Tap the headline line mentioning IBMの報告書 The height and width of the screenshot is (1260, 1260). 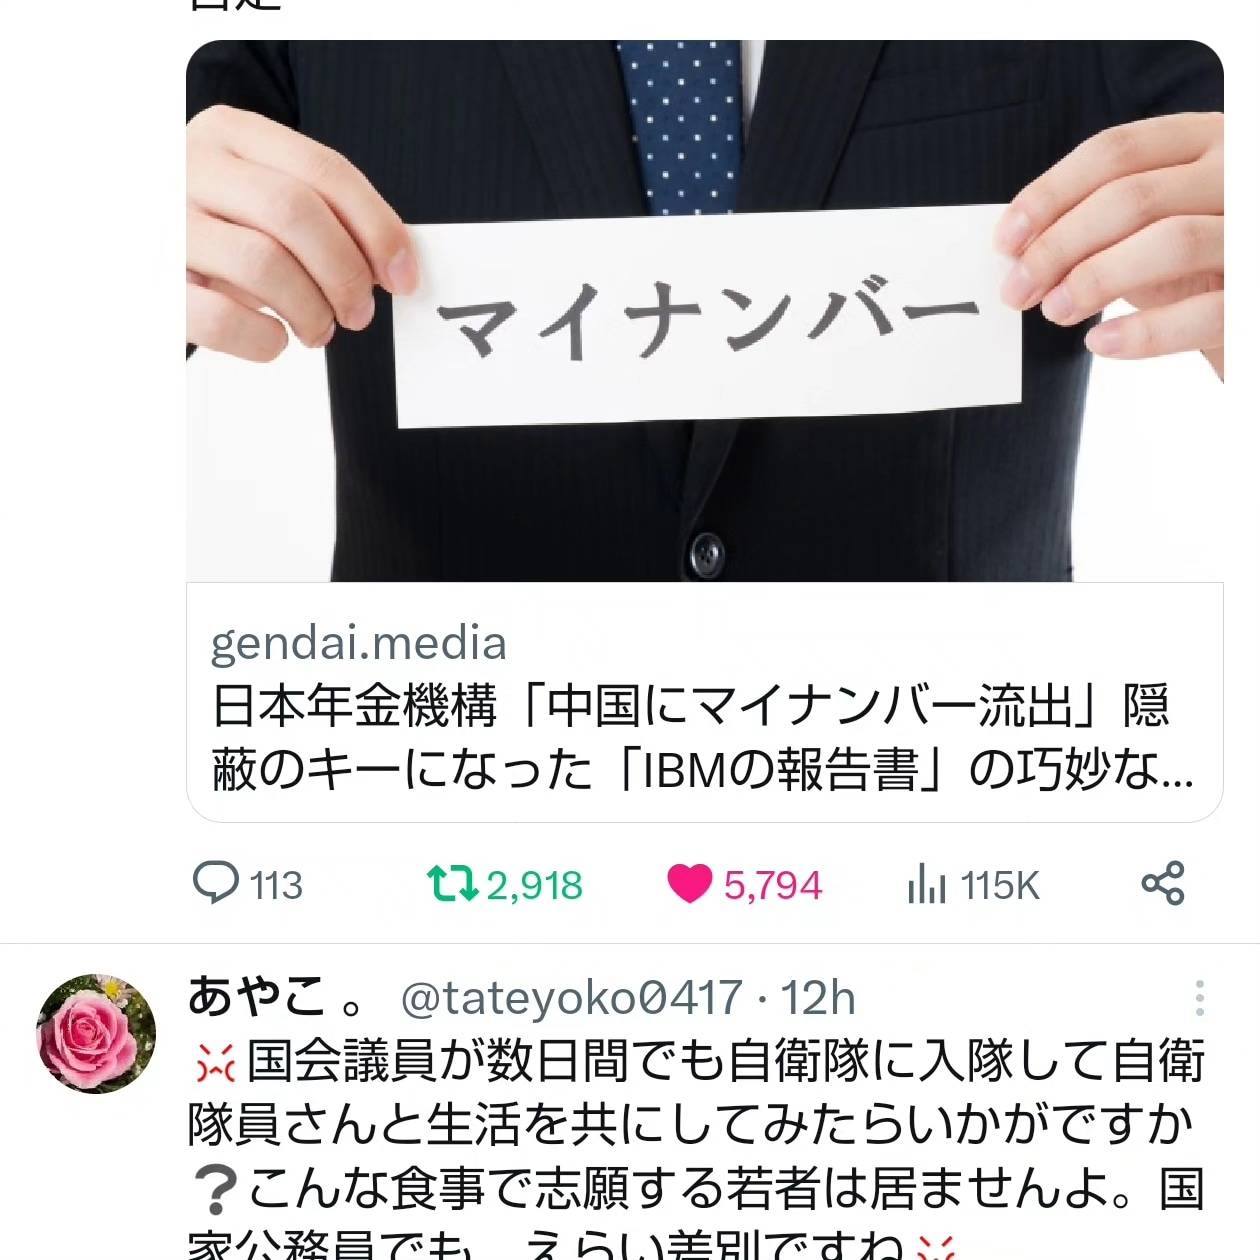coord(703,769)
